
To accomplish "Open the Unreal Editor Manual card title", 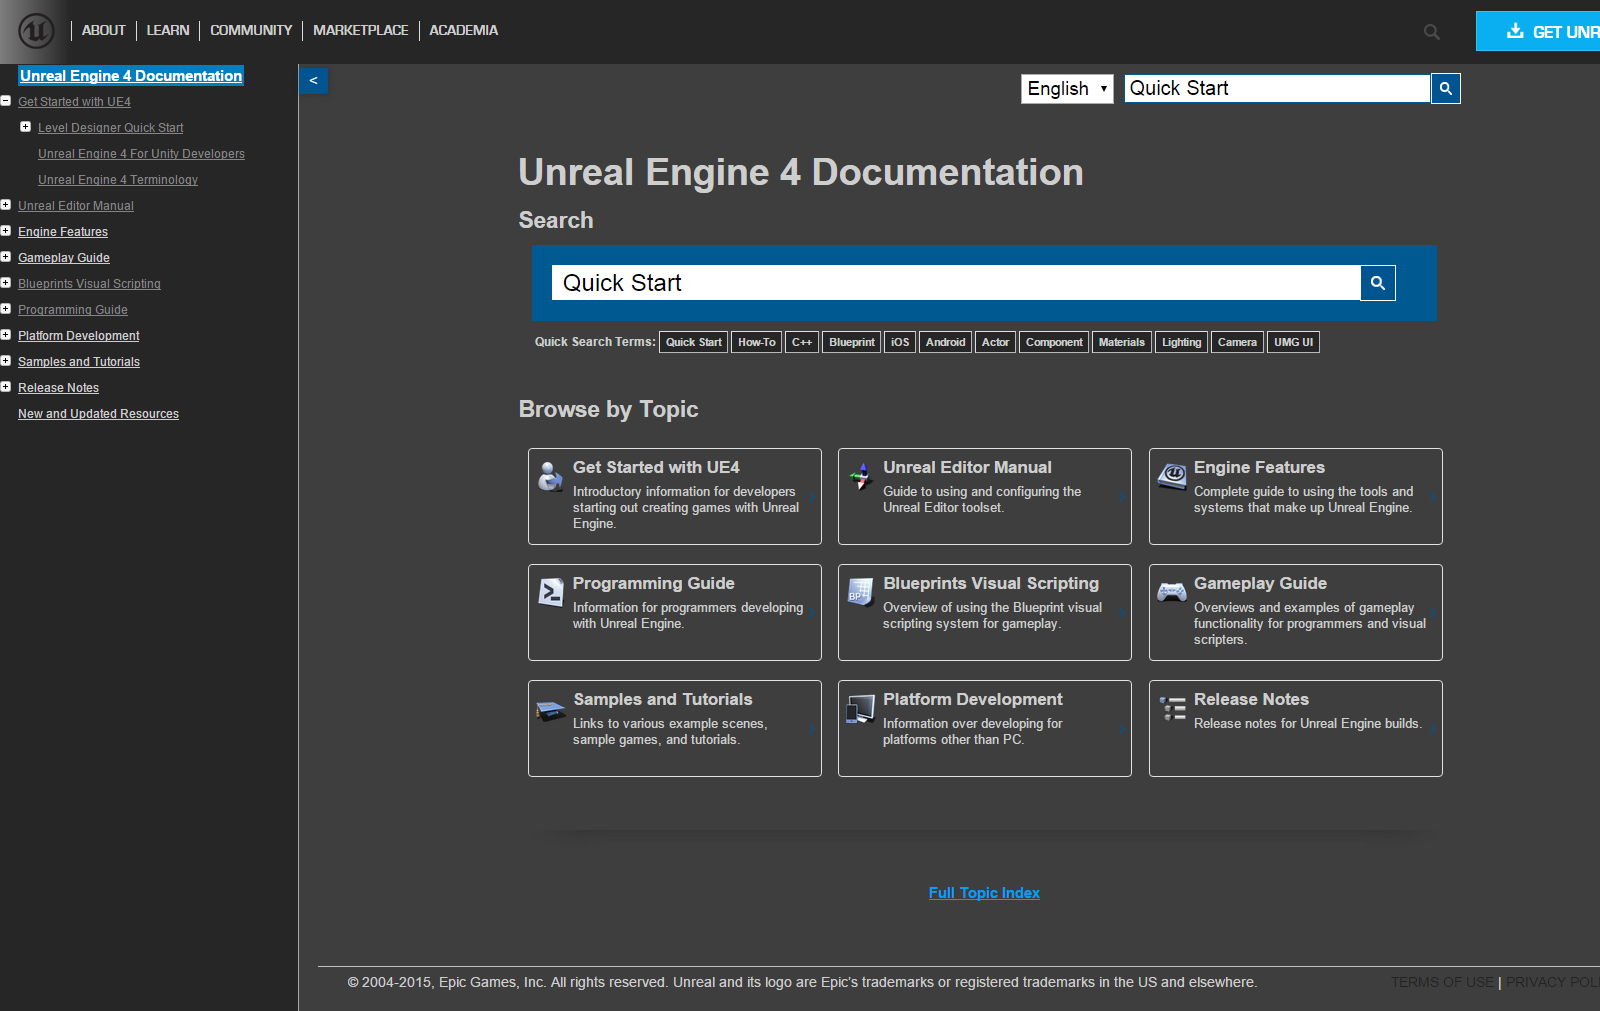I will coord(967,467).
